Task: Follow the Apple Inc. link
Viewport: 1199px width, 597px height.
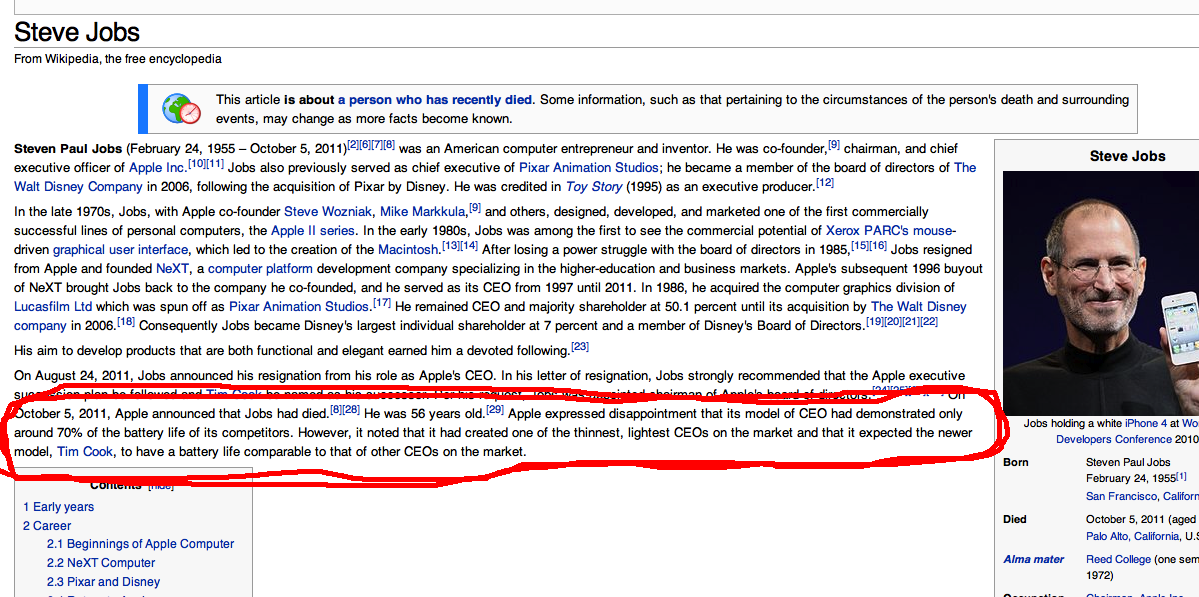Action: coord(157,168)
